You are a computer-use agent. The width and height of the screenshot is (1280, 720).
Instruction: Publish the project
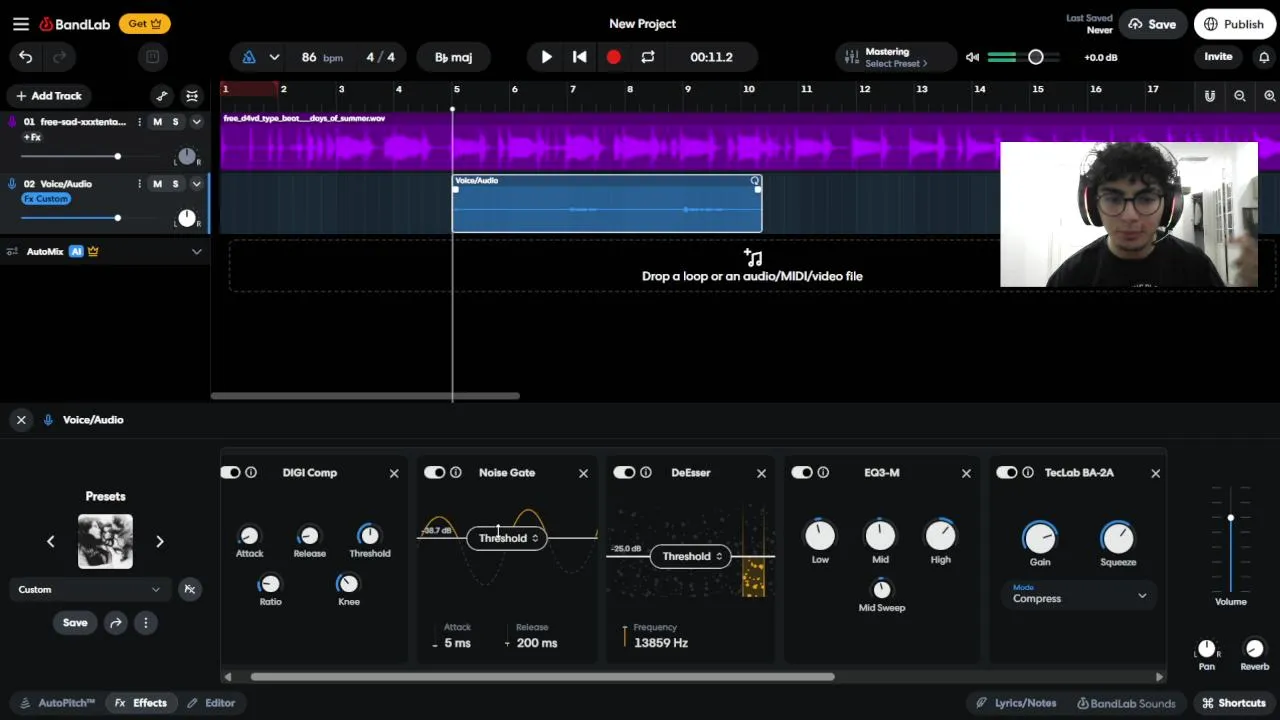pyautogui.click(x=1234, y=24)
